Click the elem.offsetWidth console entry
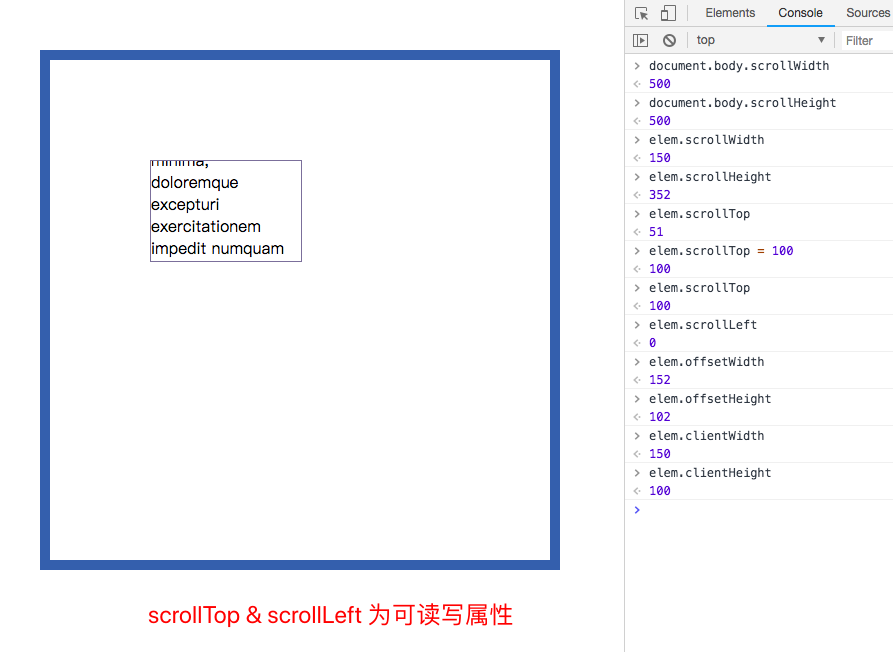 click(706, 362)
